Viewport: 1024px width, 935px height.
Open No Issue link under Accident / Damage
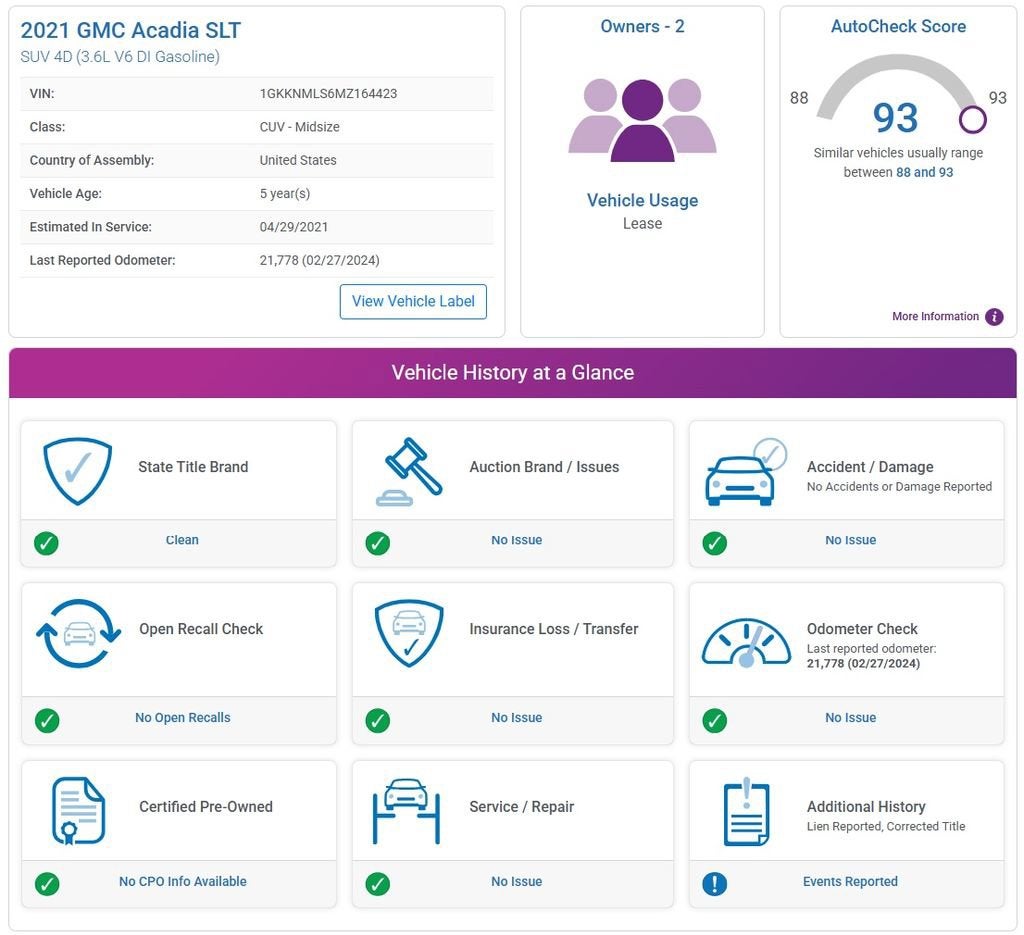850,540
